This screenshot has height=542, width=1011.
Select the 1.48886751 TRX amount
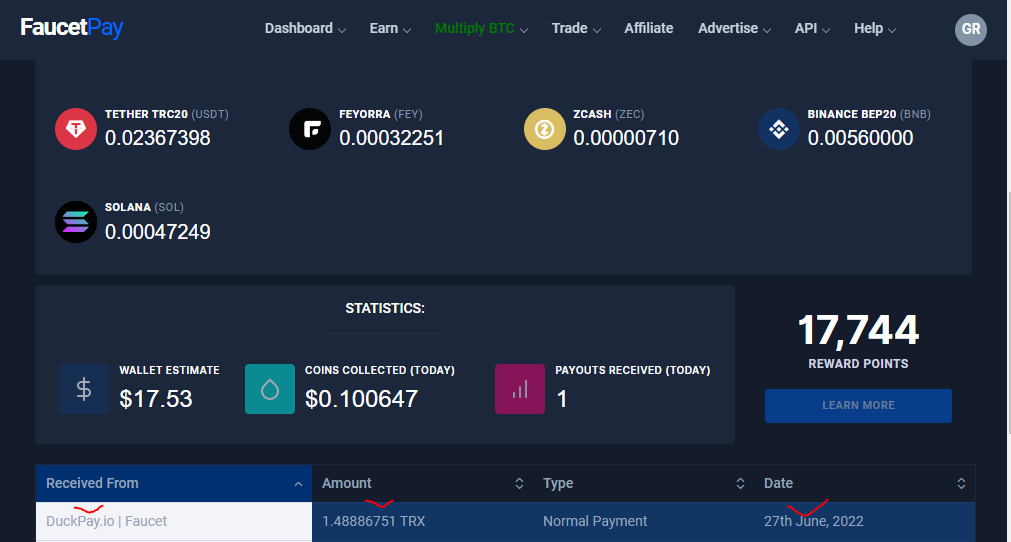pos(373,521)
